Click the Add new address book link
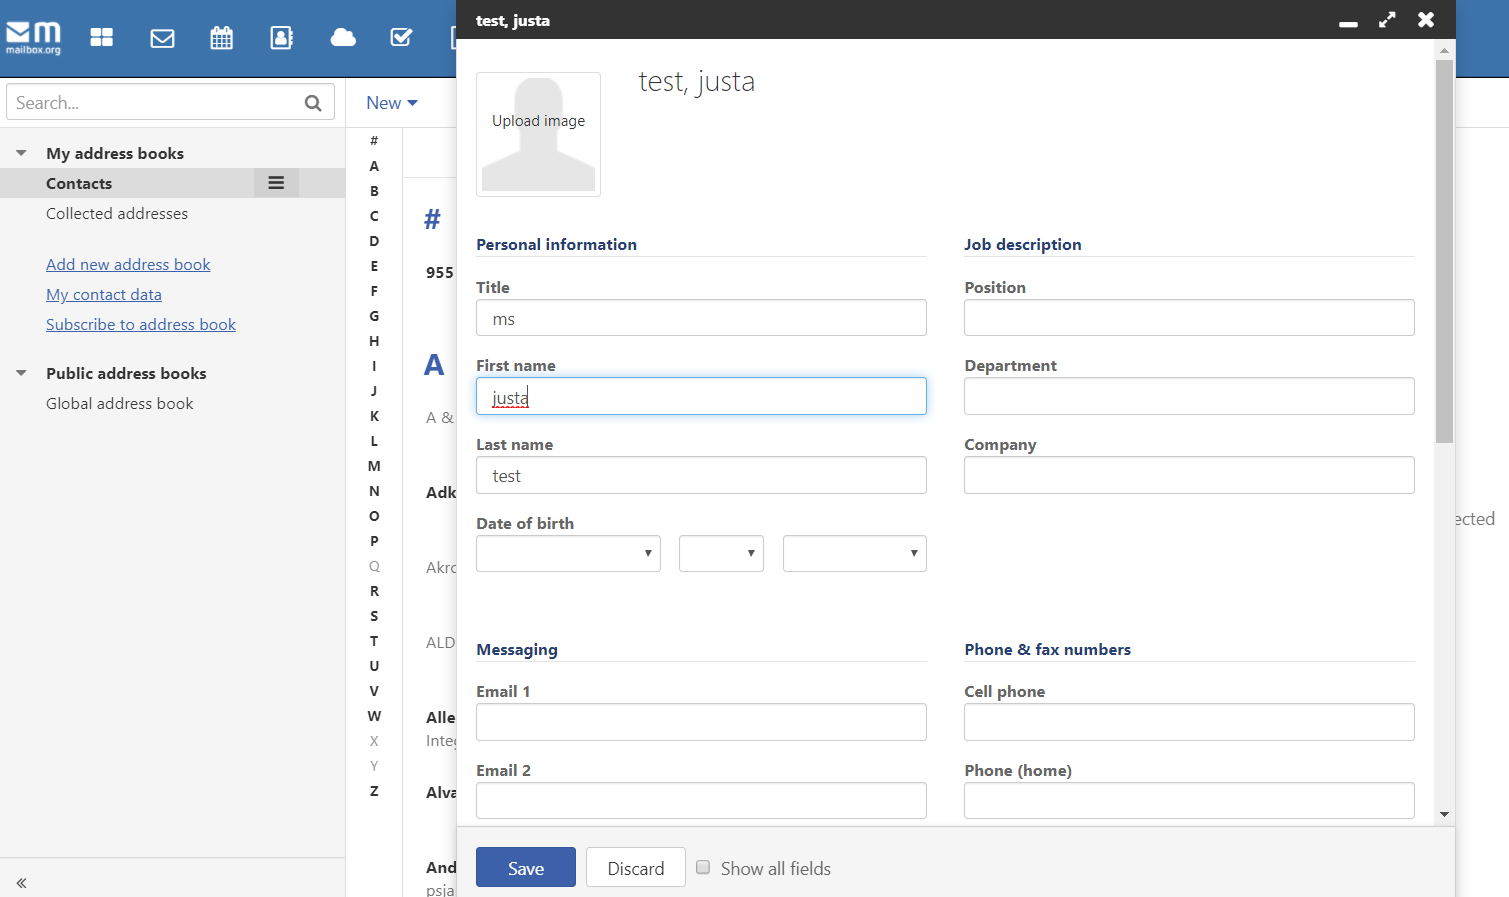The height and width of the screenshot is (897, 1509). pos(128,265)
